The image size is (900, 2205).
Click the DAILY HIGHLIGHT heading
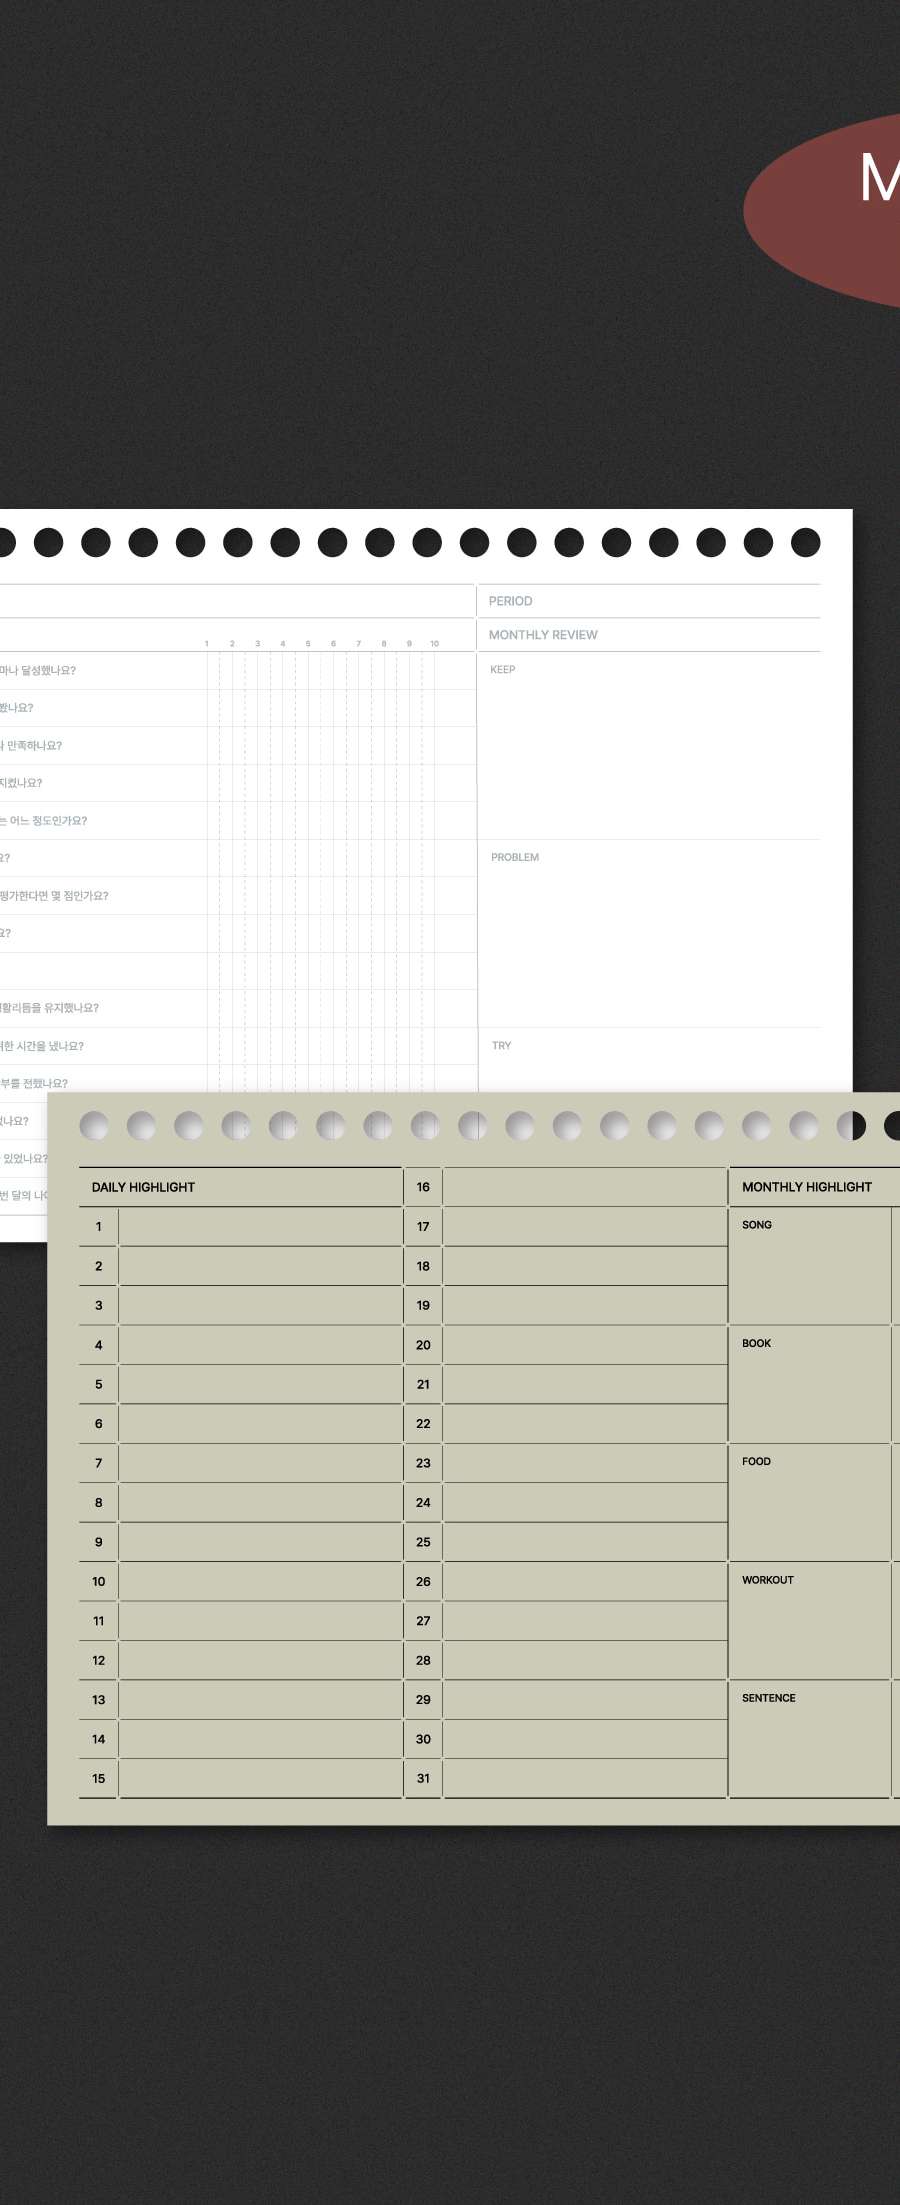[x=143, y=1187]
